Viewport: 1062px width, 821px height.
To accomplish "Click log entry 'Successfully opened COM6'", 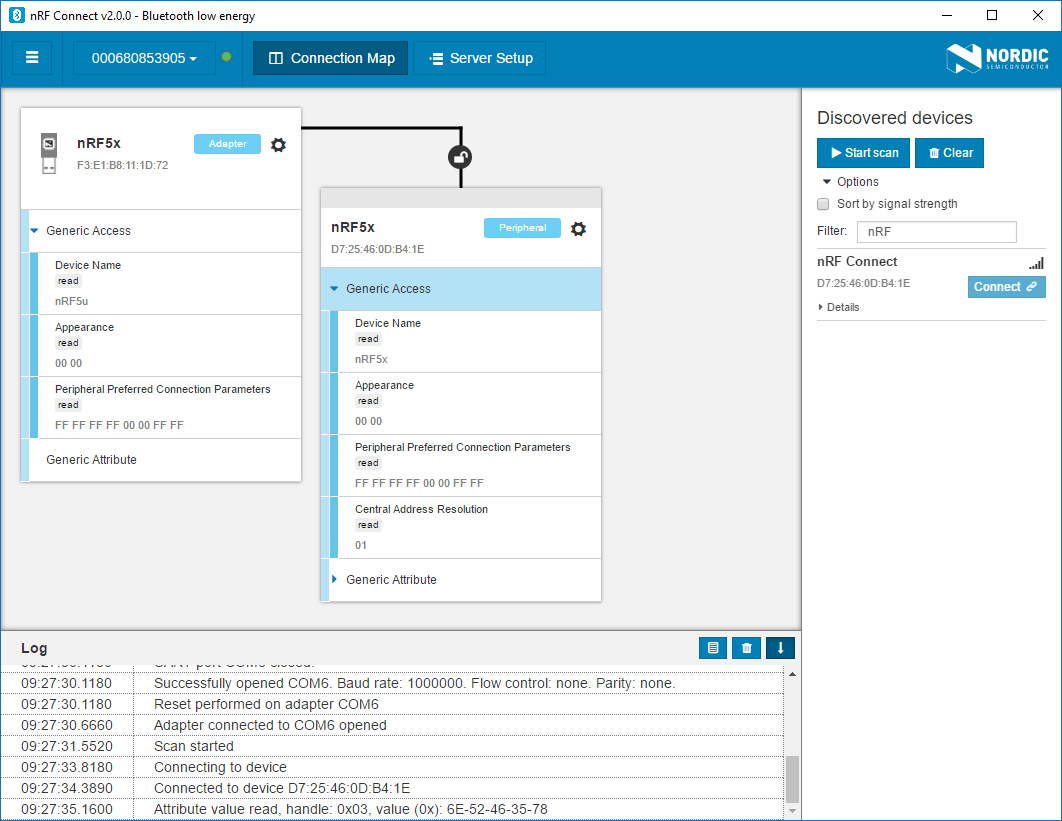I will click(415, 683).
